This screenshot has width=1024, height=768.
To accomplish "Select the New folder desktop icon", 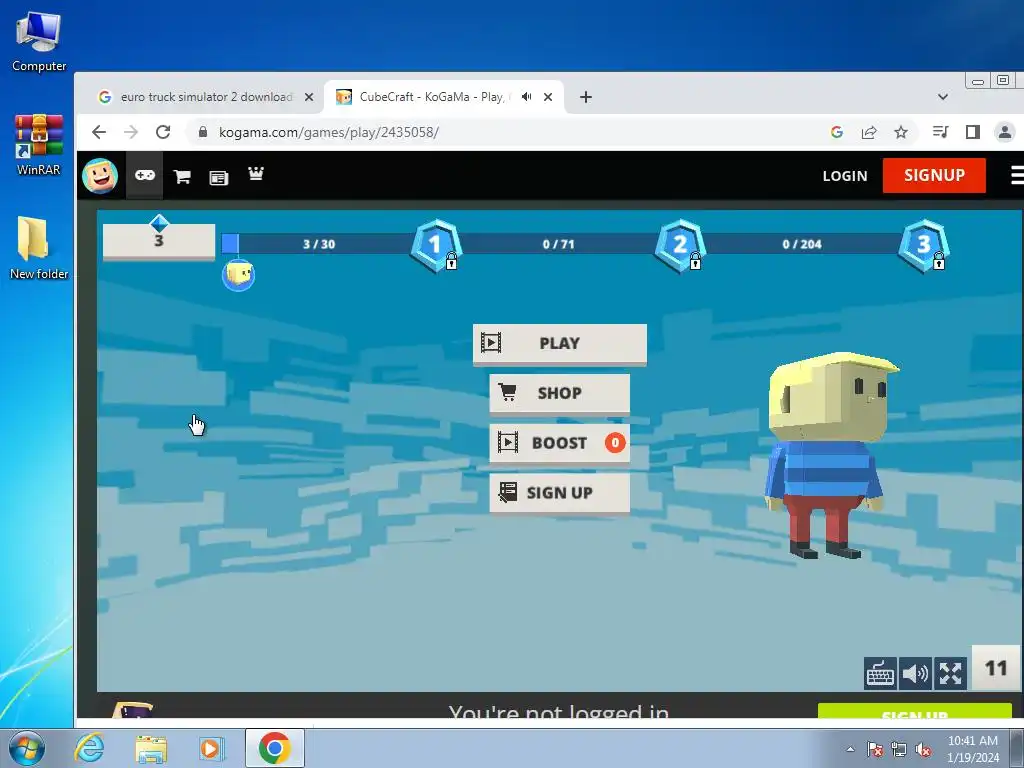I will [39, 248].
